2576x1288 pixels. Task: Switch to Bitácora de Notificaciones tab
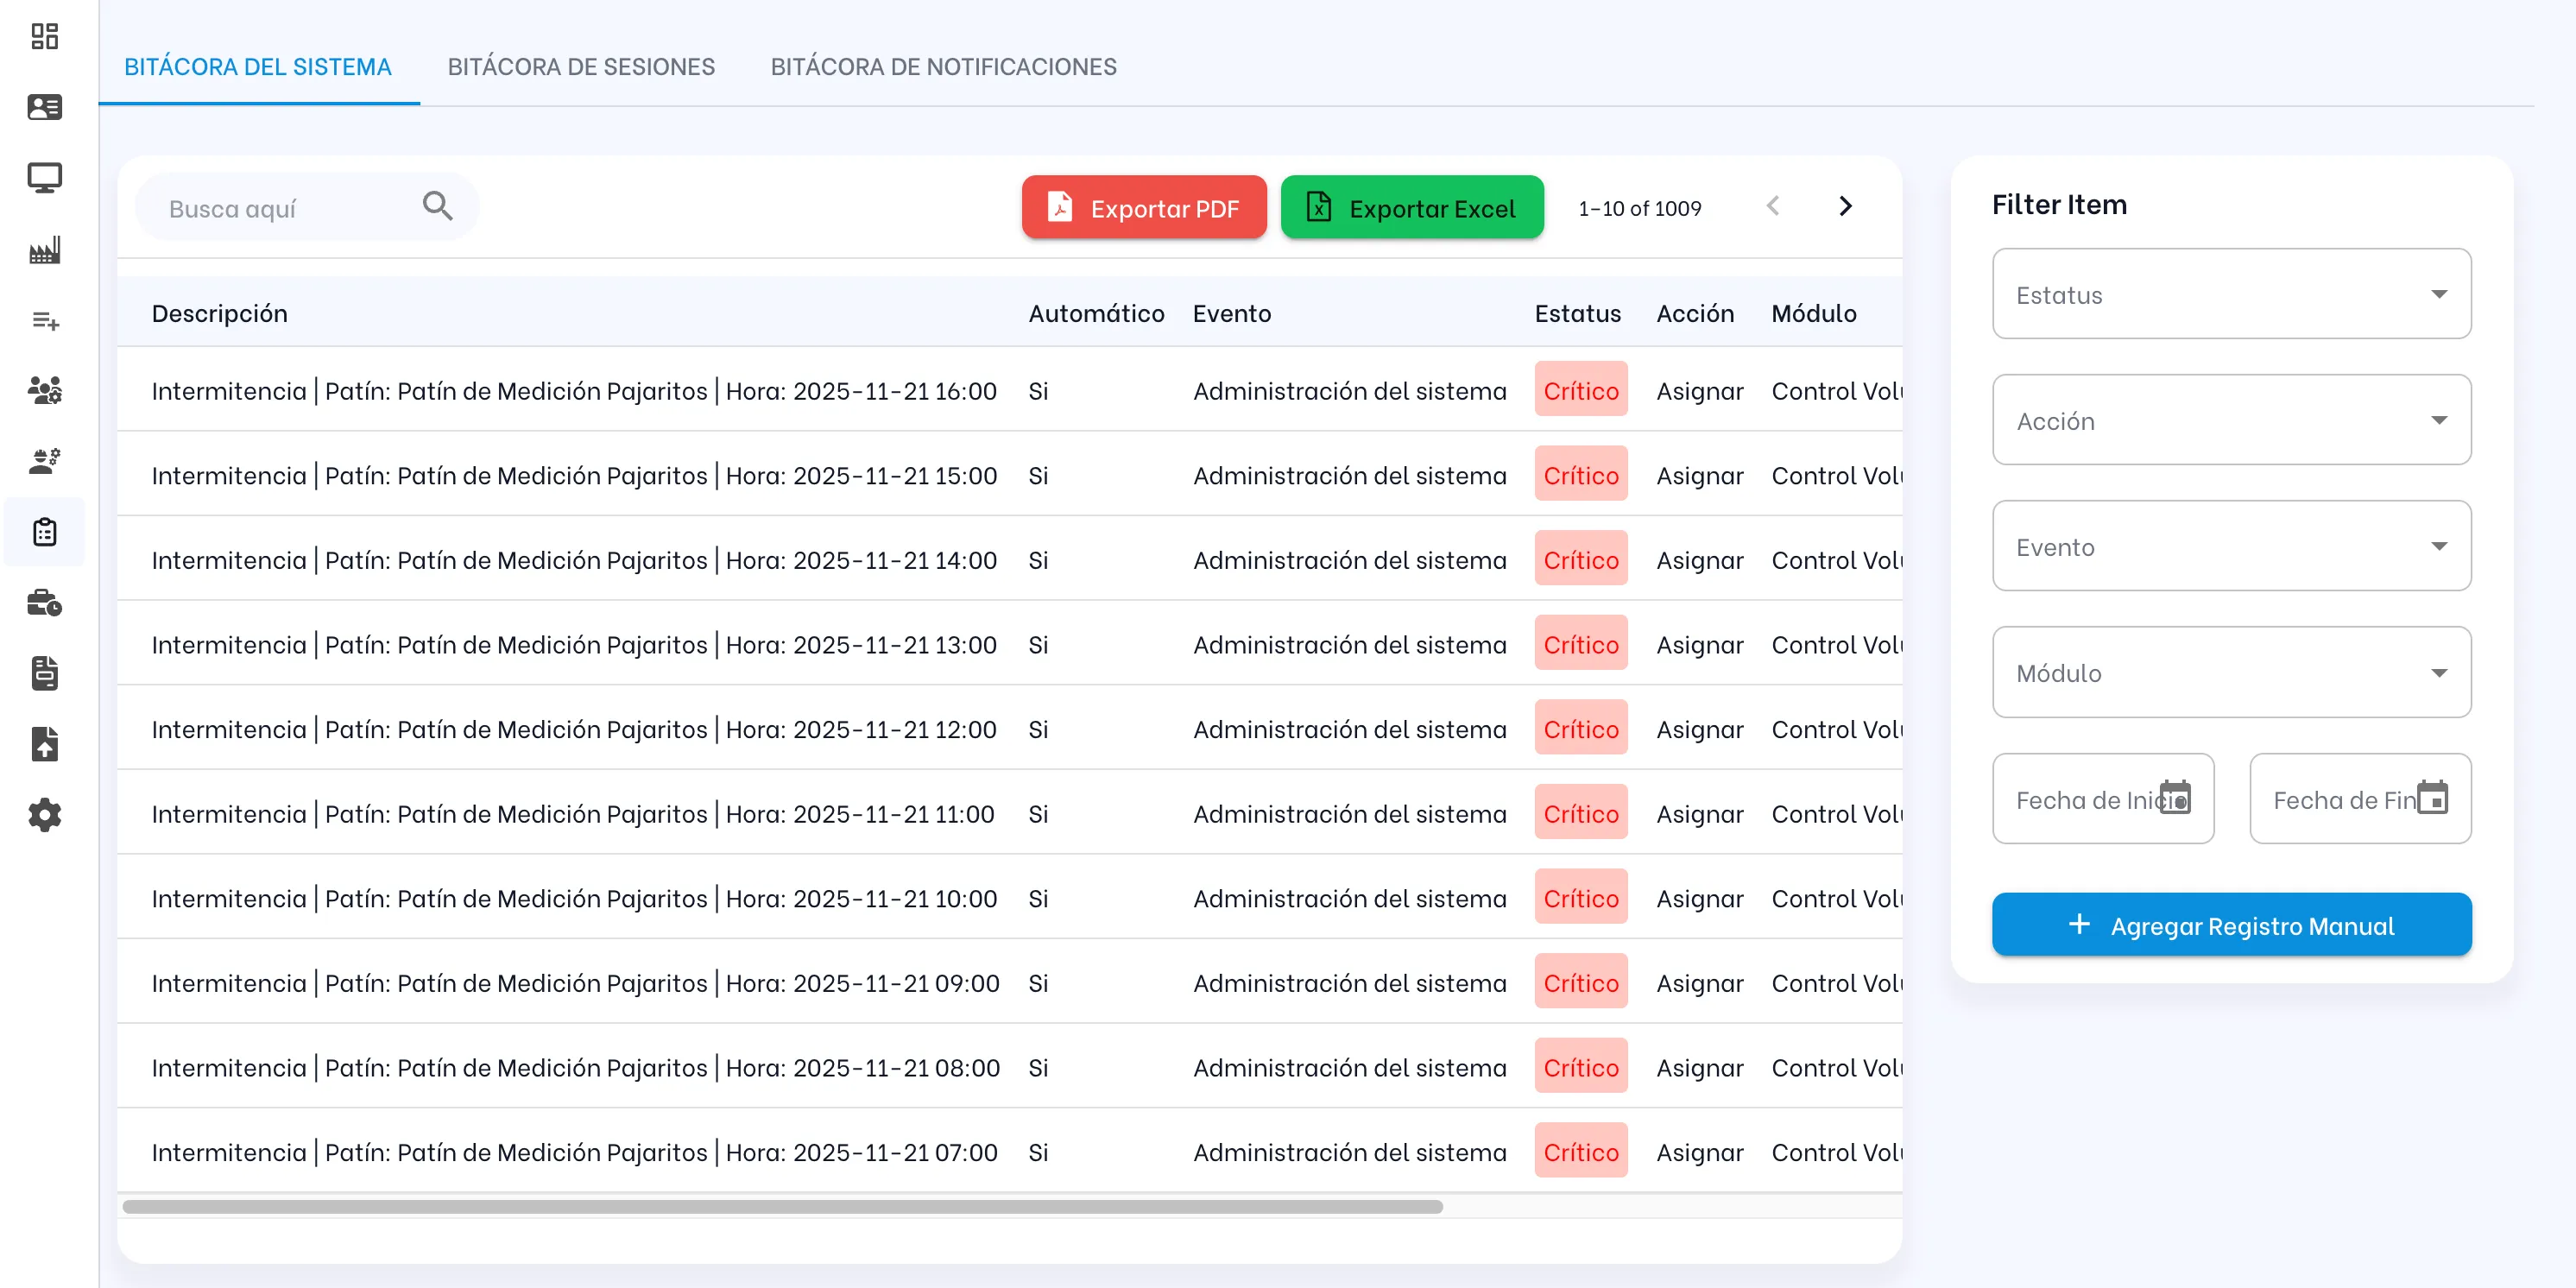pos(942,67)
